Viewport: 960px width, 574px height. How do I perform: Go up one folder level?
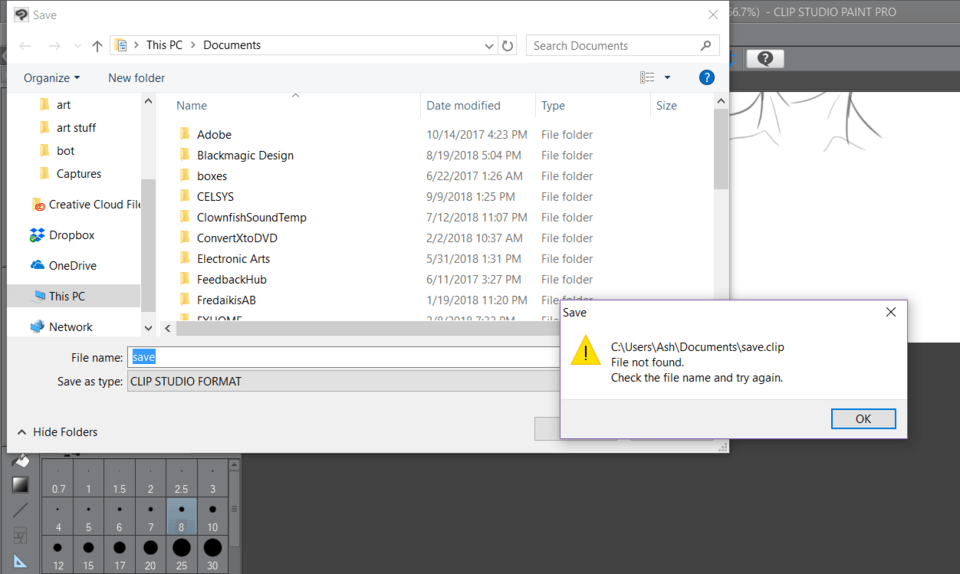coord(97,46)
